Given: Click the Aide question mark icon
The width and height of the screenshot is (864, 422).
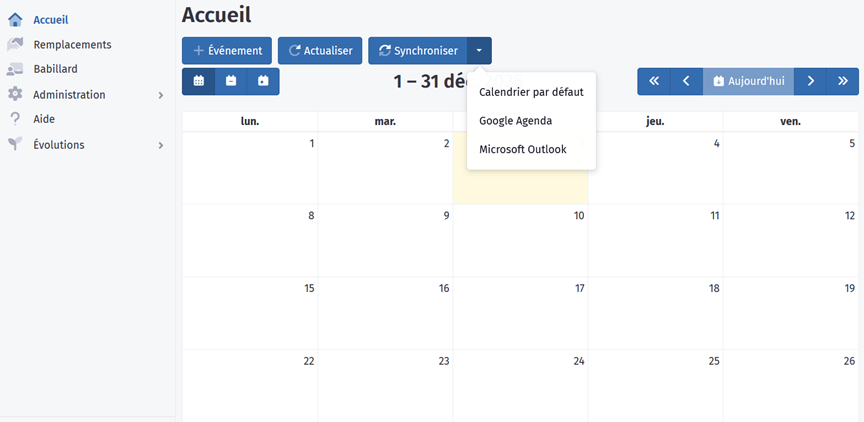Looking at the screenshot, I should click(x=15, y=119).
